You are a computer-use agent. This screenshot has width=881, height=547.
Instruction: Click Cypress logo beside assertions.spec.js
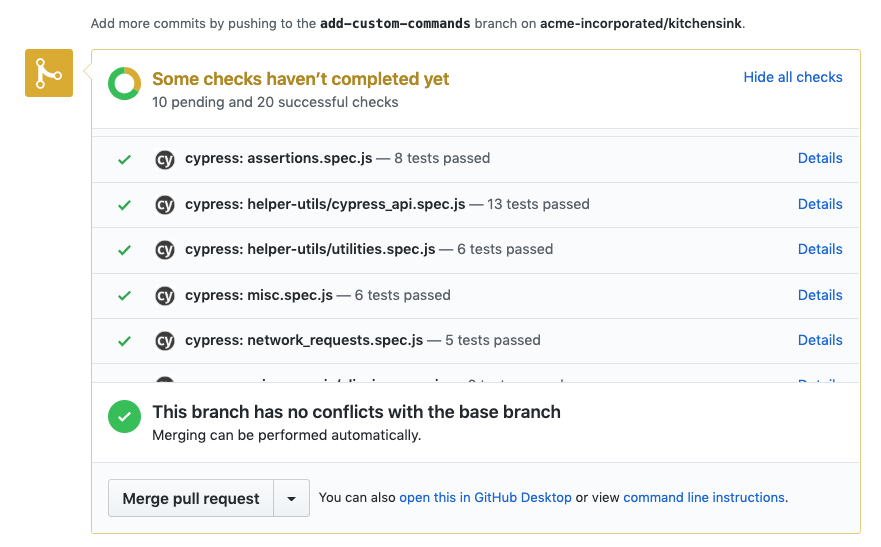point(165,159)
